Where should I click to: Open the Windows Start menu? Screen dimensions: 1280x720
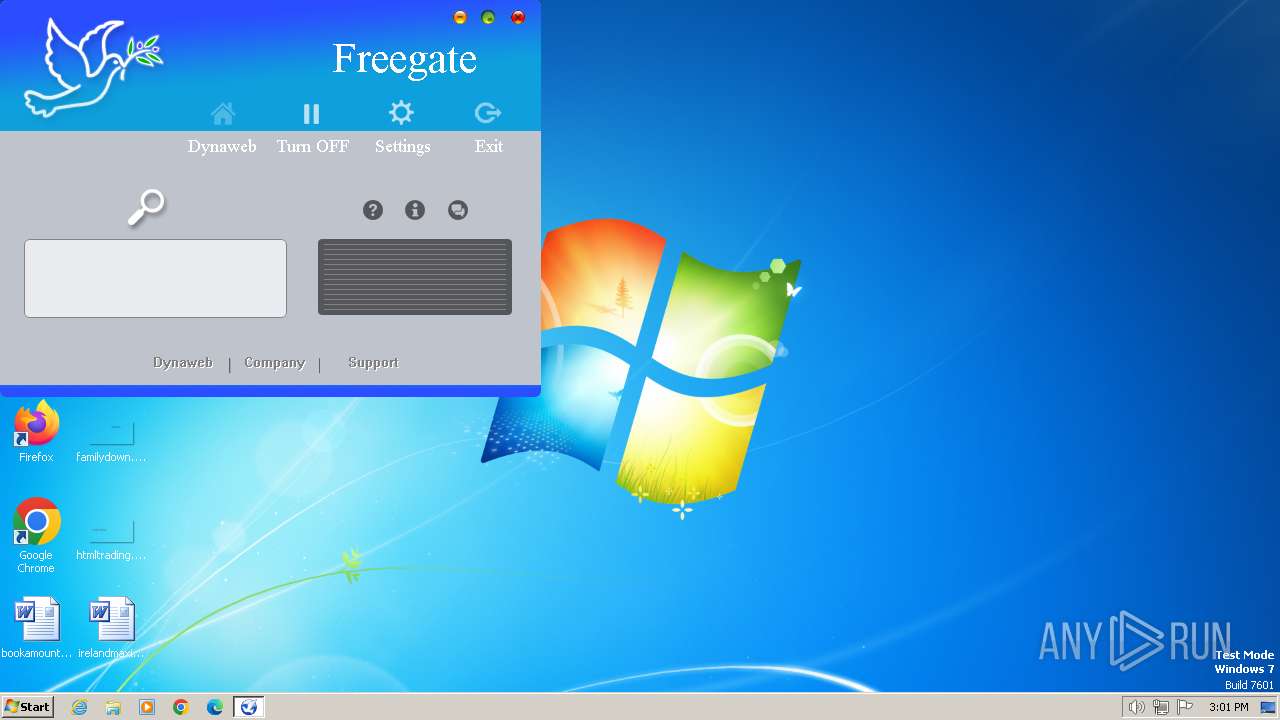27,707
